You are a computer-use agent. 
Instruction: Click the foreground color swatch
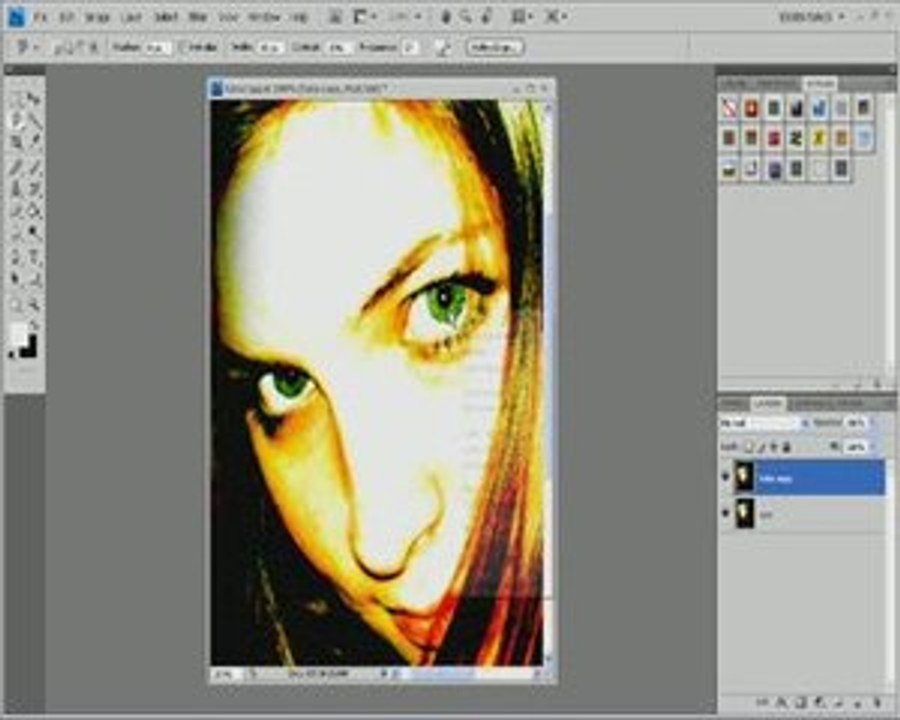18,332
